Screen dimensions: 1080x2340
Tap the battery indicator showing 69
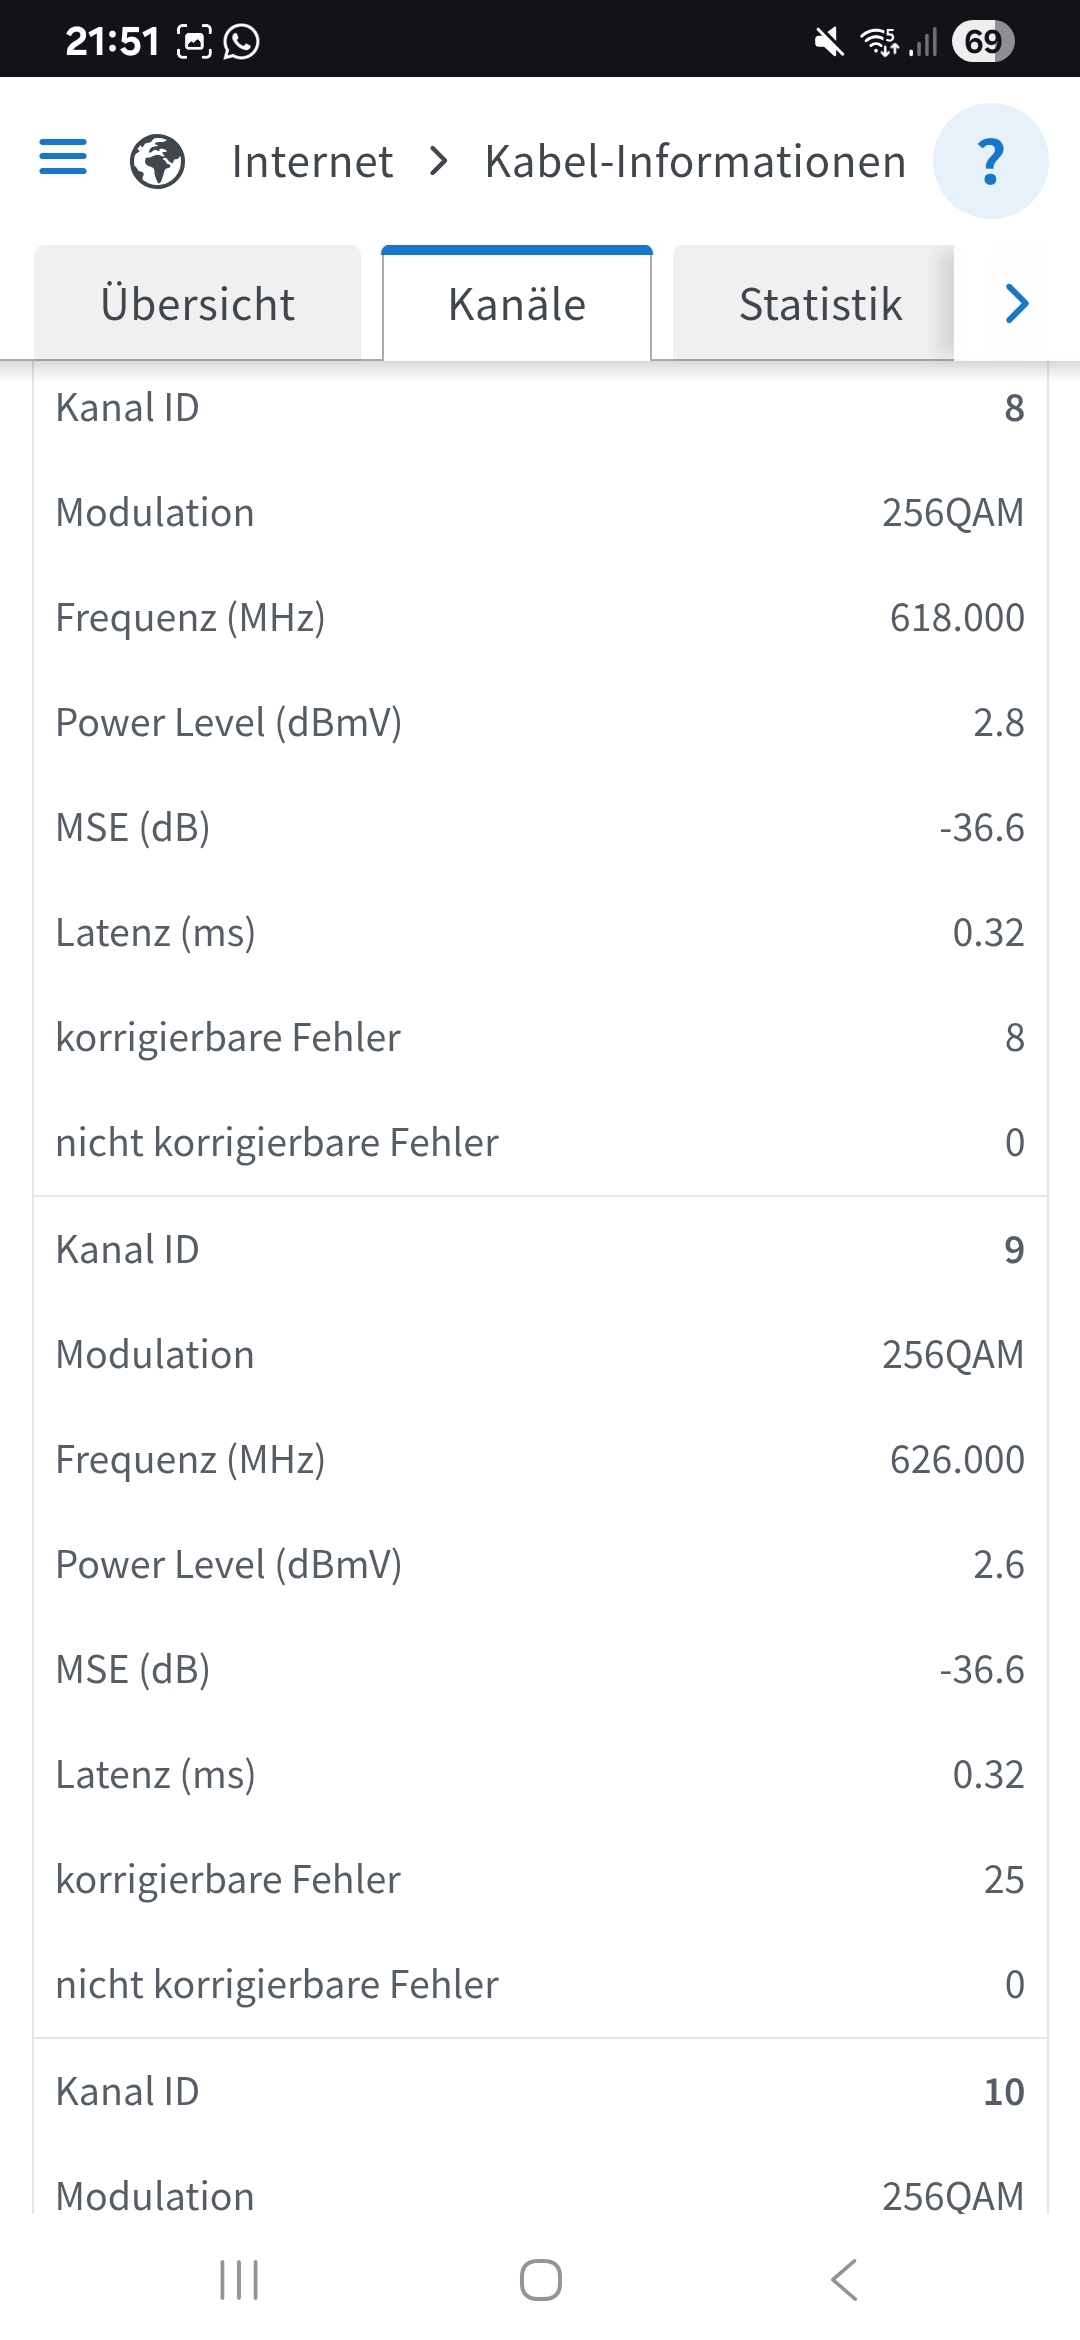click(x=983, y=41)
